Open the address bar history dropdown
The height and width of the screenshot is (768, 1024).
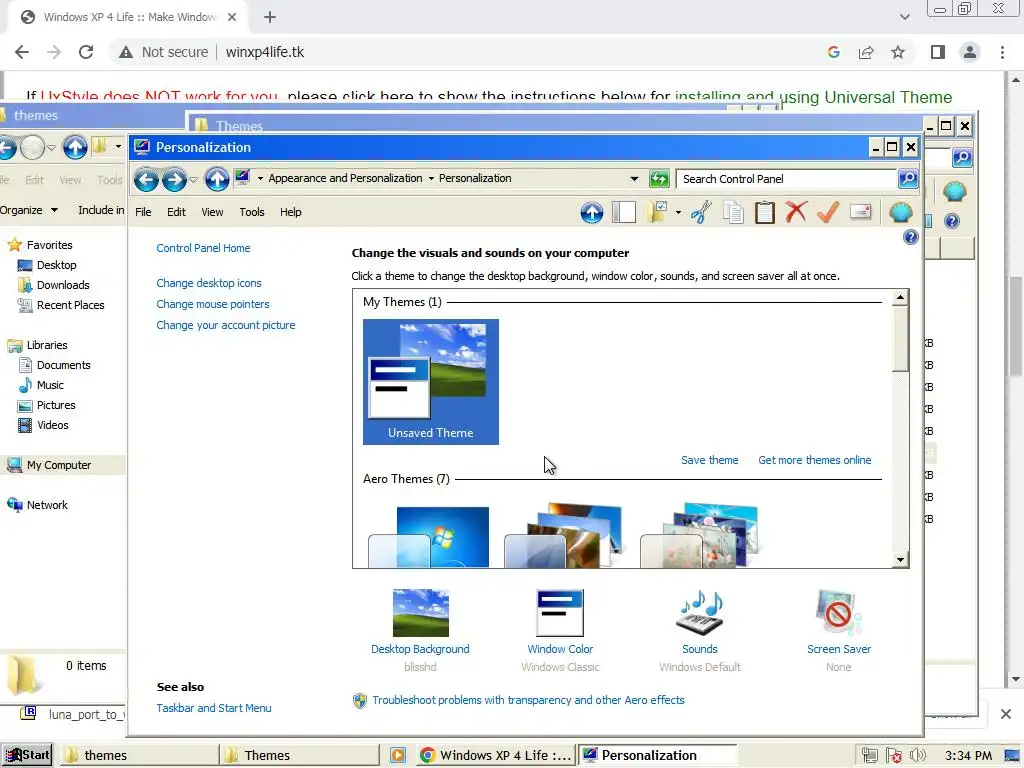[633, 178]
